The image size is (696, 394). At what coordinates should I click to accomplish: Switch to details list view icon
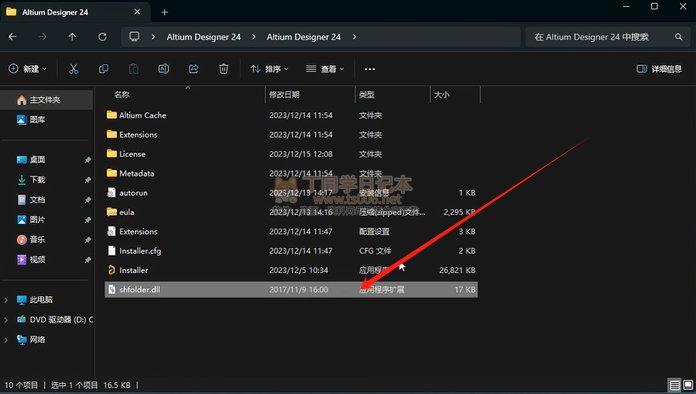pos(675,385)
